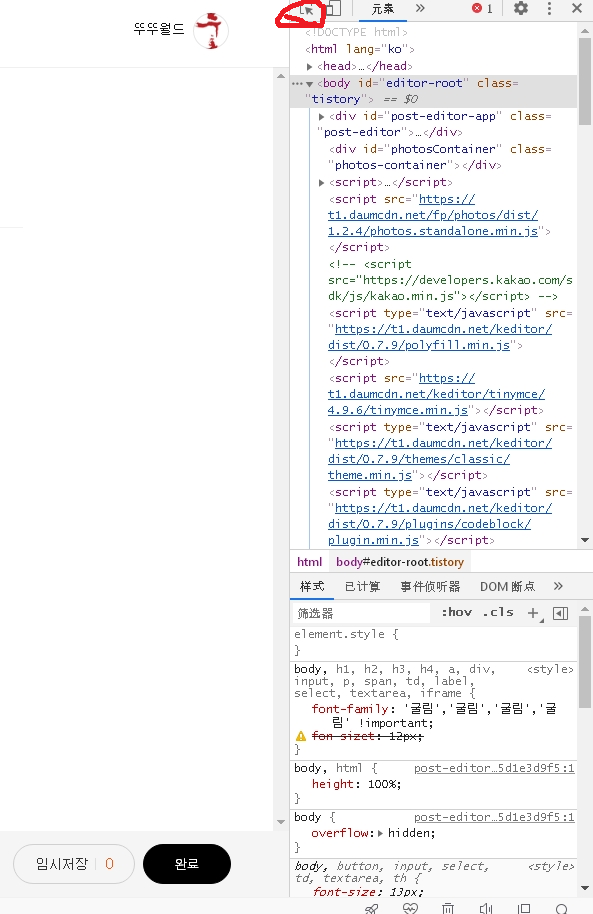Click the editor page scroll-down arrow

coord(281,822)
